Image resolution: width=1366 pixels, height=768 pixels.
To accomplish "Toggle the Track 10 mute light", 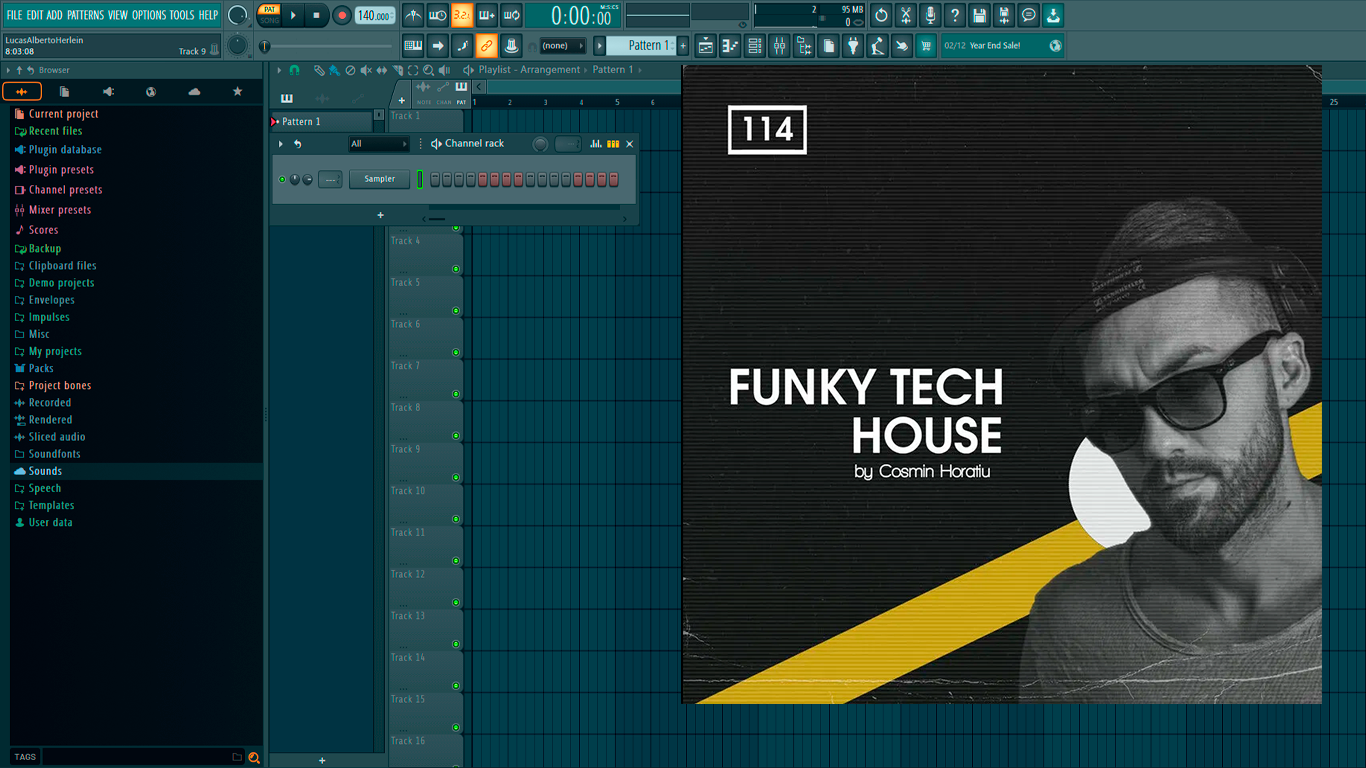I will pyautogui.click(x=456, y=519).
